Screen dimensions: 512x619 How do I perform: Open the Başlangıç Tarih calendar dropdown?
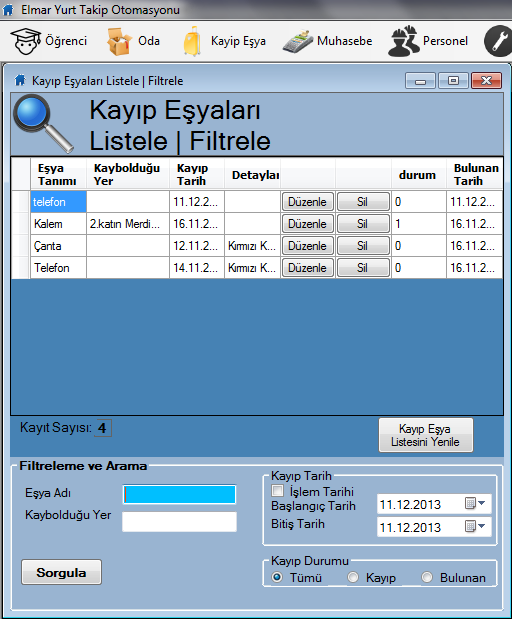[x=474, y=504]
